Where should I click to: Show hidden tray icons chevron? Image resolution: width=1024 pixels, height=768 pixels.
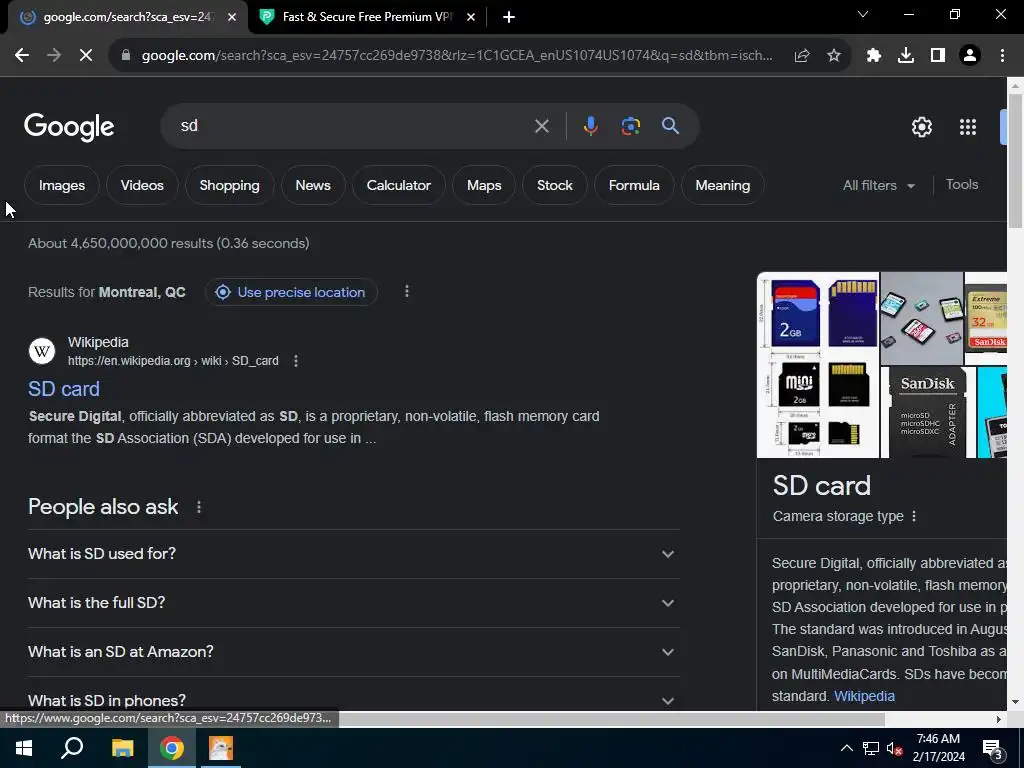(x=846, y=748)
